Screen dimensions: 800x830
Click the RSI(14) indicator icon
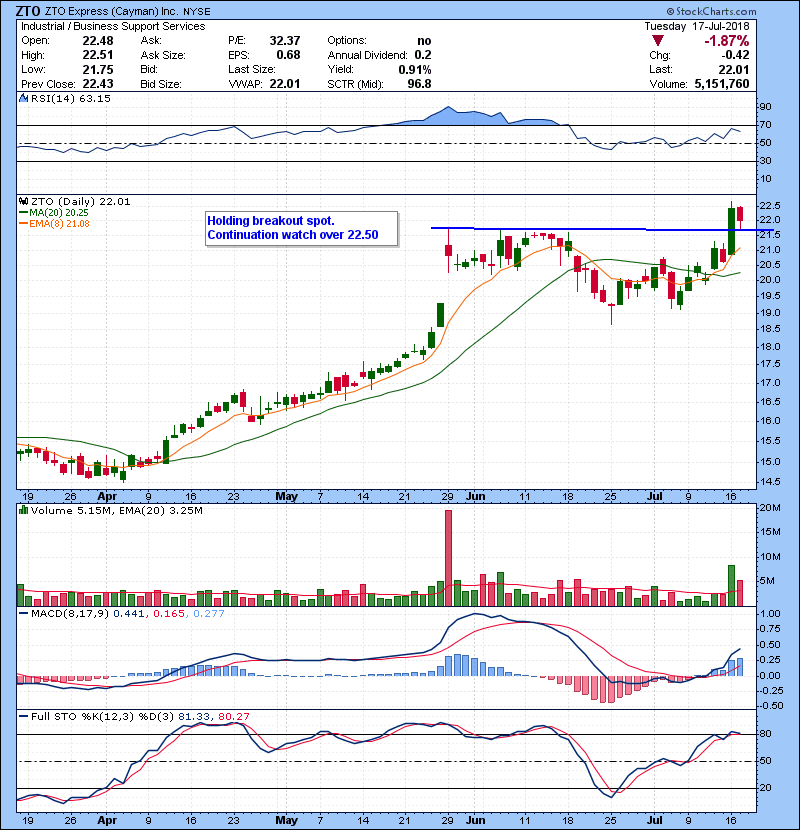pyautogui.click(x=24, y=98)
